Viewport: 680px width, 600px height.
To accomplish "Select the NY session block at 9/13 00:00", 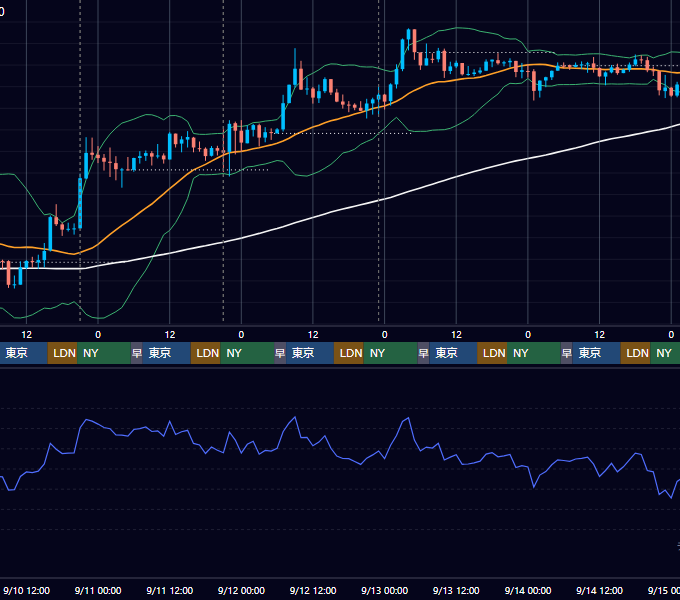I will click(390, 353).
